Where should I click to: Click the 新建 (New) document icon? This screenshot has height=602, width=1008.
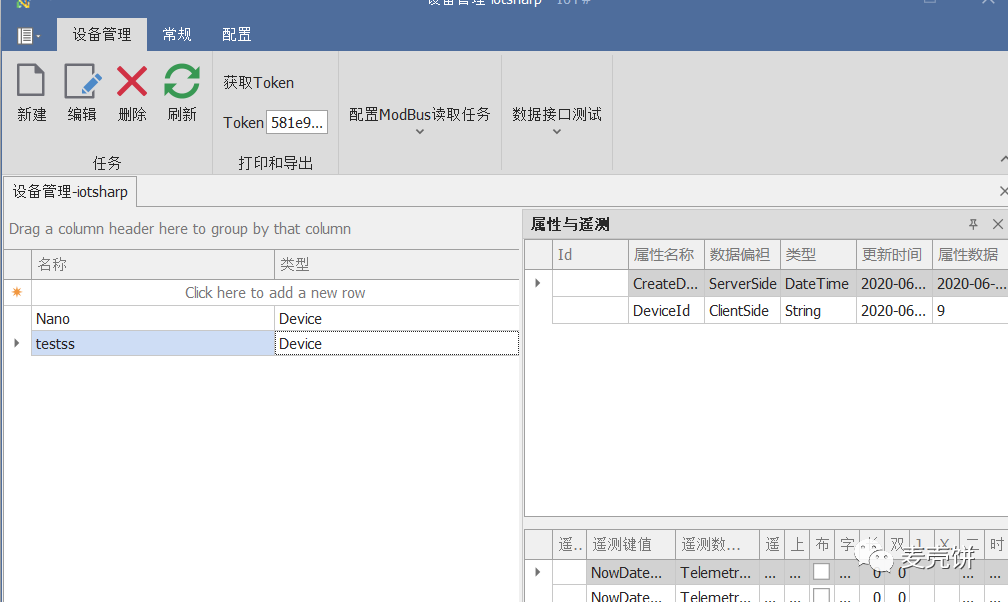pyautogui.click(x=31, y=81)
